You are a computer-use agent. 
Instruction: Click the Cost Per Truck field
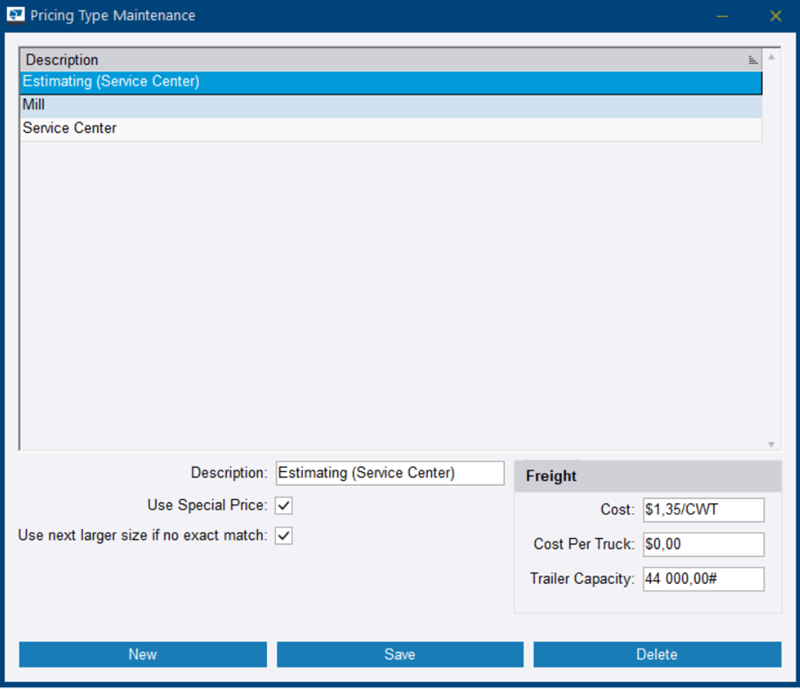tap(703, 544)
